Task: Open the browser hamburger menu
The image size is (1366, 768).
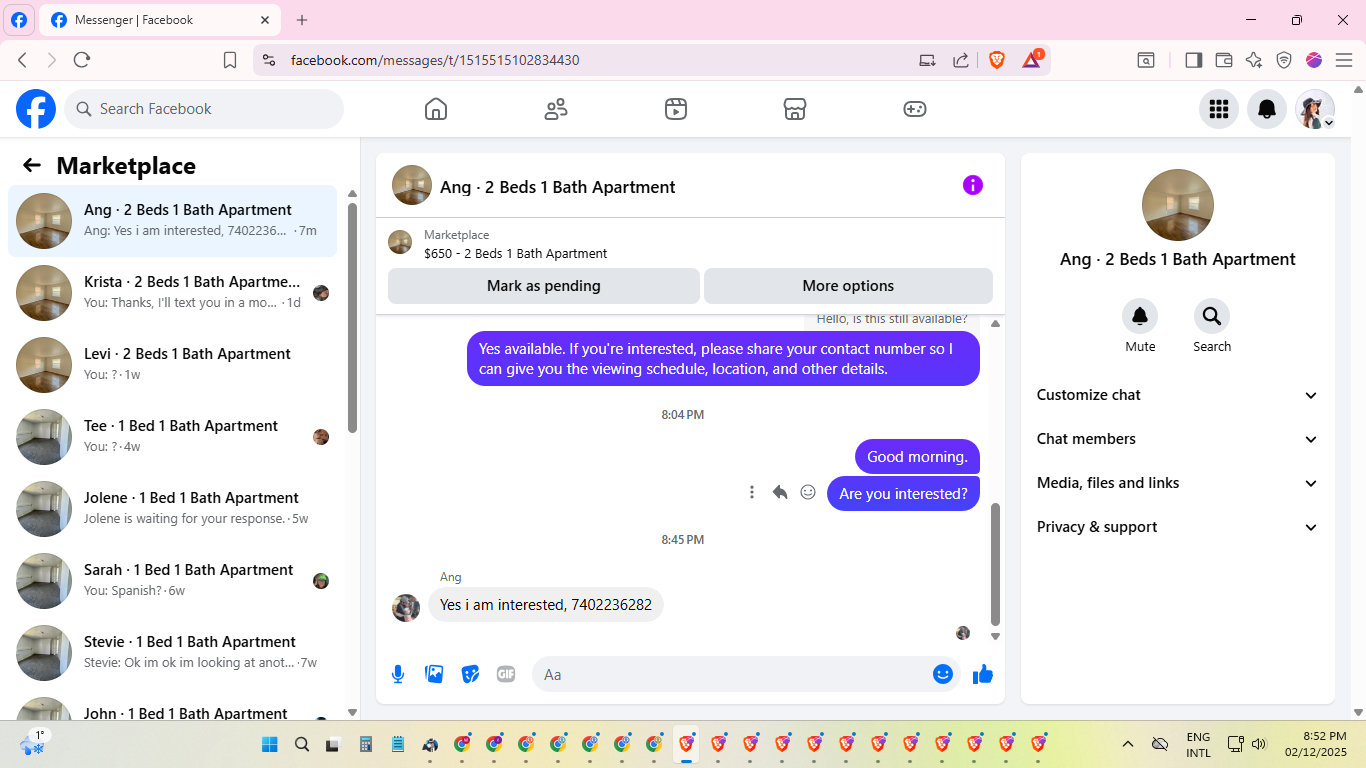Action: tap(1344, 60)
